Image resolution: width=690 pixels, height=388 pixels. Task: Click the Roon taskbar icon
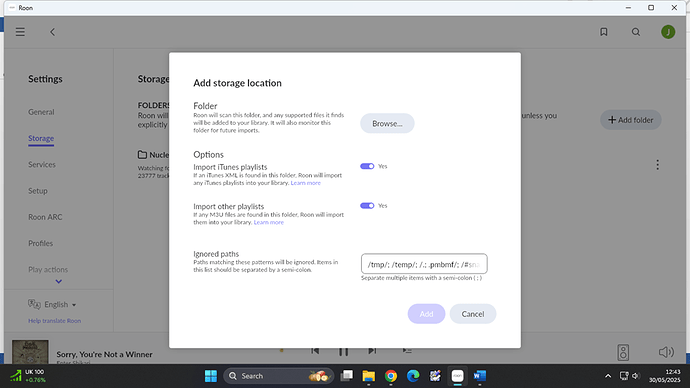point(458,376)
